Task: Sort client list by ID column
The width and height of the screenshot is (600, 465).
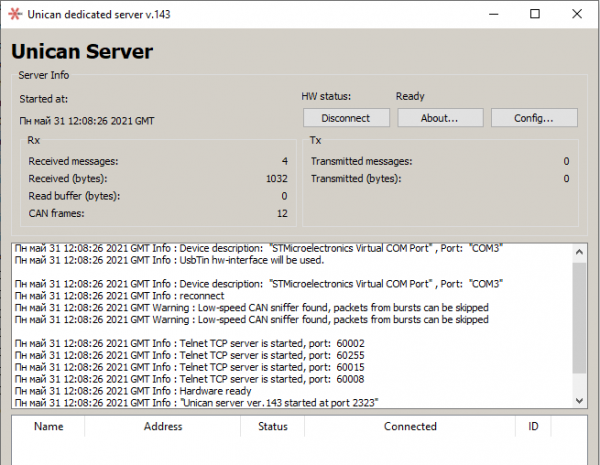Action: [533, 426]
